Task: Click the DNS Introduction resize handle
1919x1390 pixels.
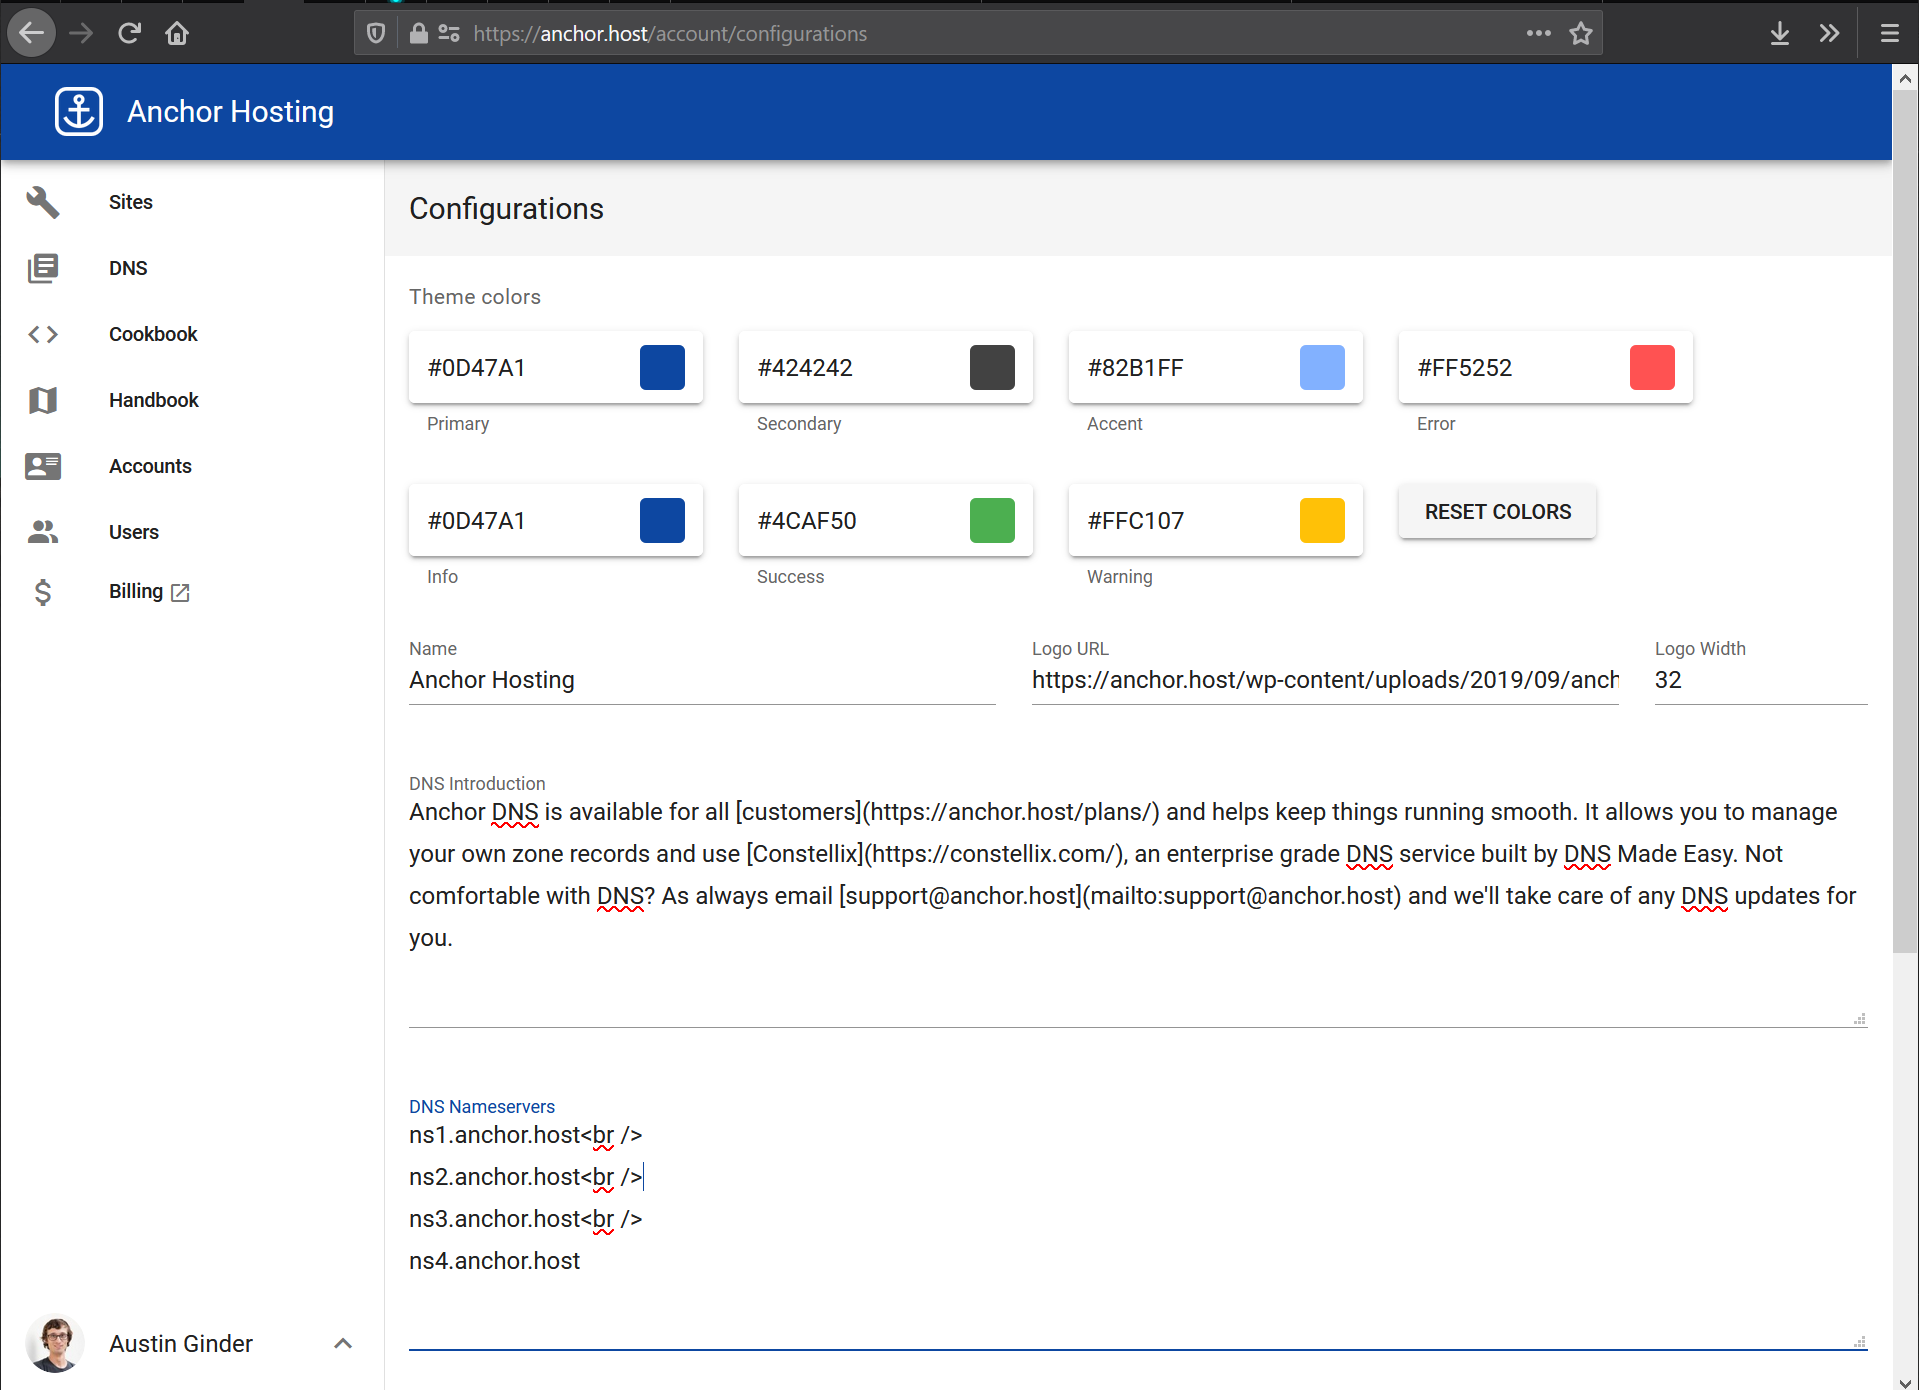Action: [1860, 1019]
